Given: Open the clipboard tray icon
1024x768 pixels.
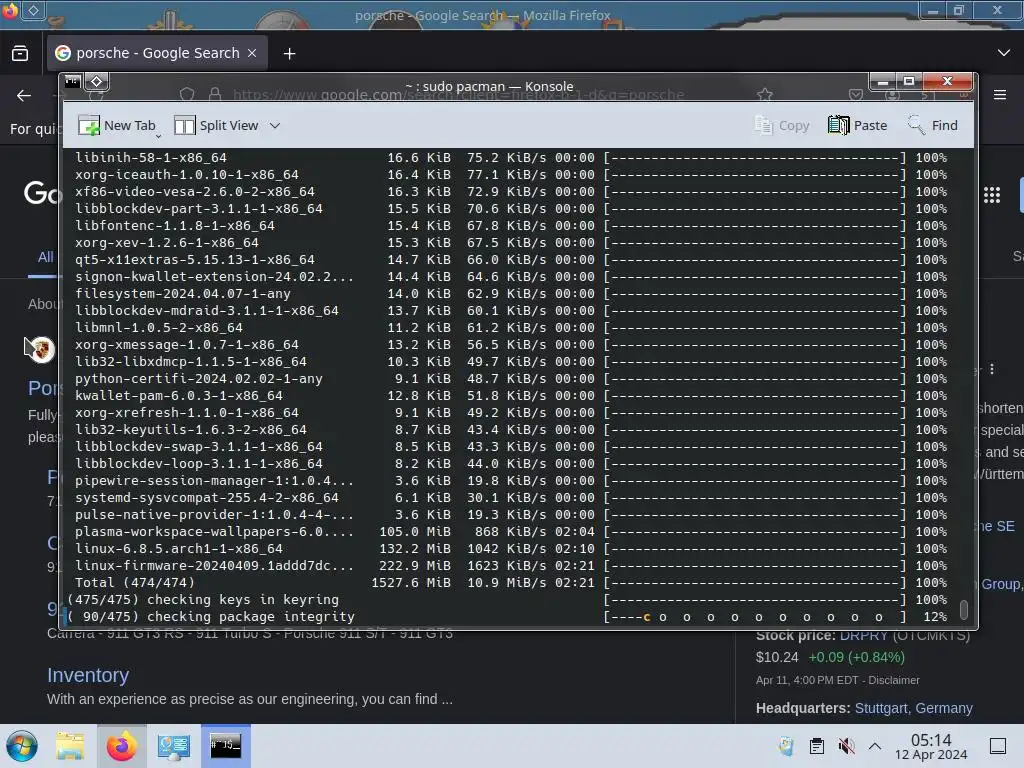Looking at the screenshot, I should [817, 746].
